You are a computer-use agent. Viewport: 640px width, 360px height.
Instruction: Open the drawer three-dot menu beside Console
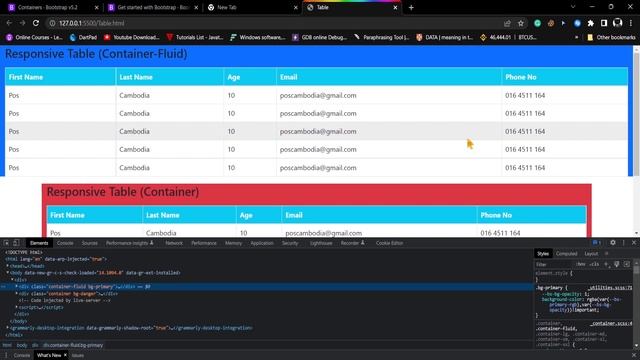coord(6,355)
